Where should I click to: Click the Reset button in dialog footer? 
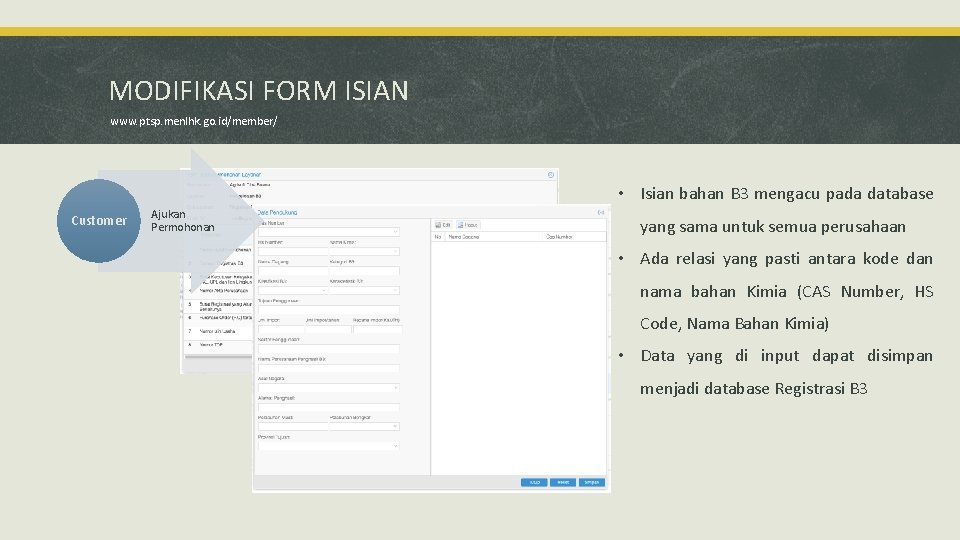(x=563, y=482)
